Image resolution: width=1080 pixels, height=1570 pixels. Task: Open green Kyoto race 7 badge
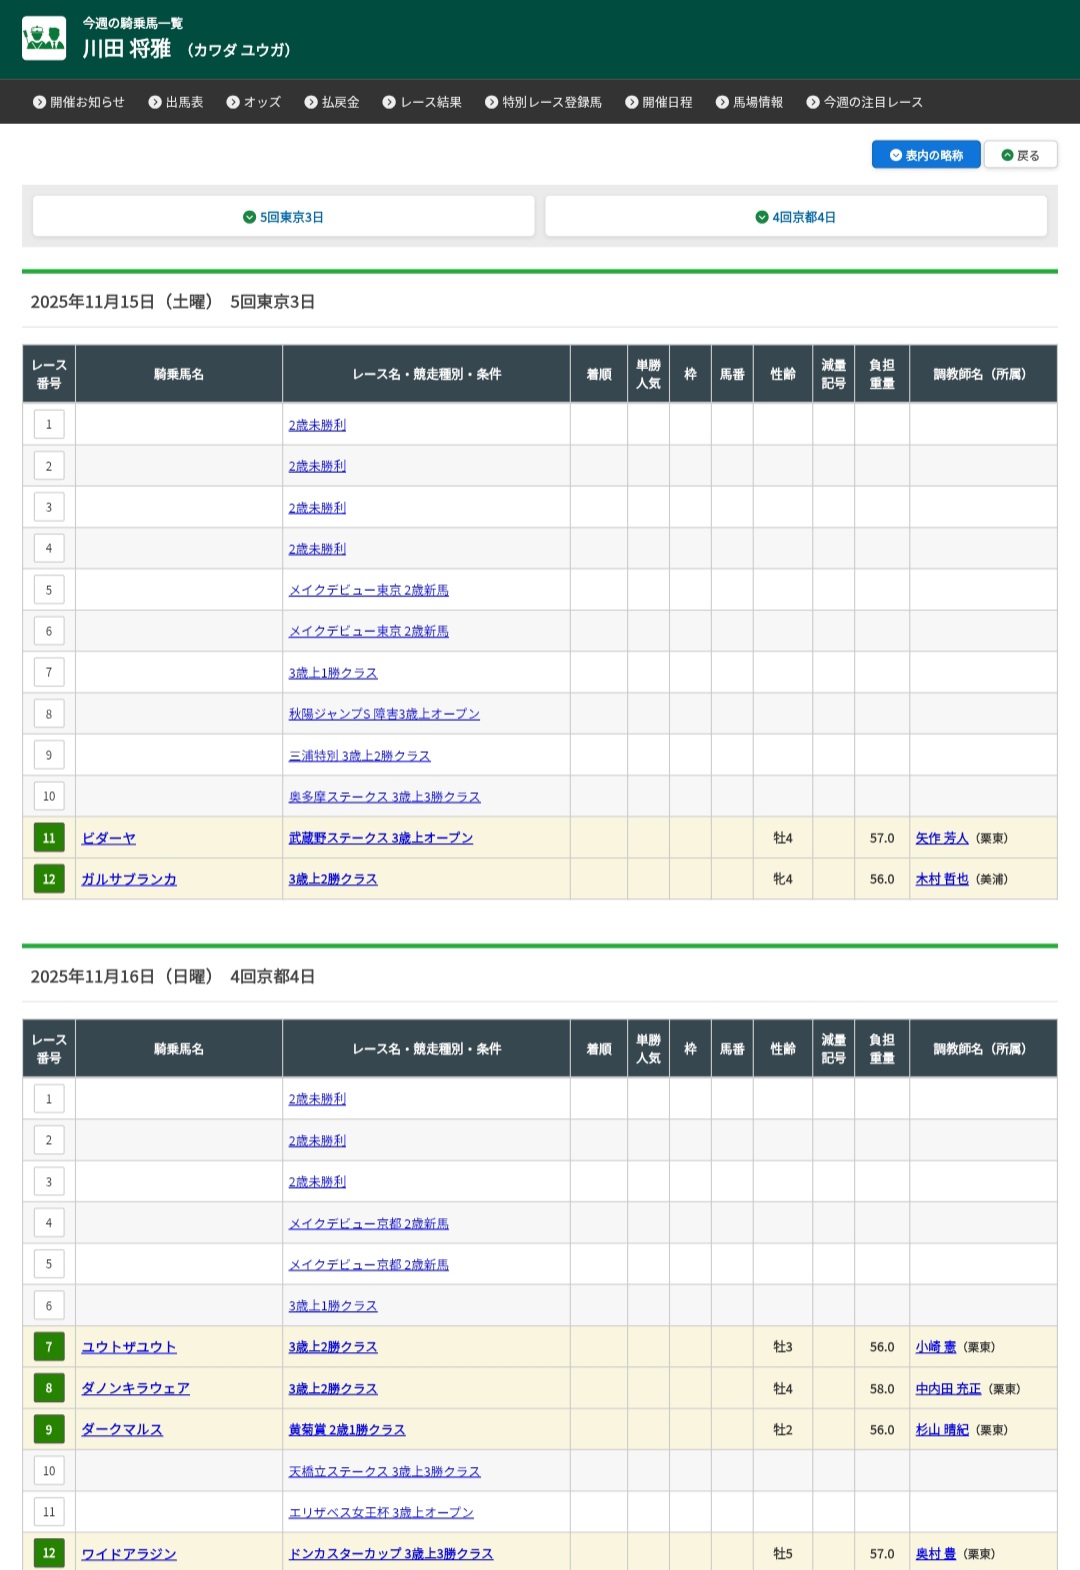coord(49,1347)
